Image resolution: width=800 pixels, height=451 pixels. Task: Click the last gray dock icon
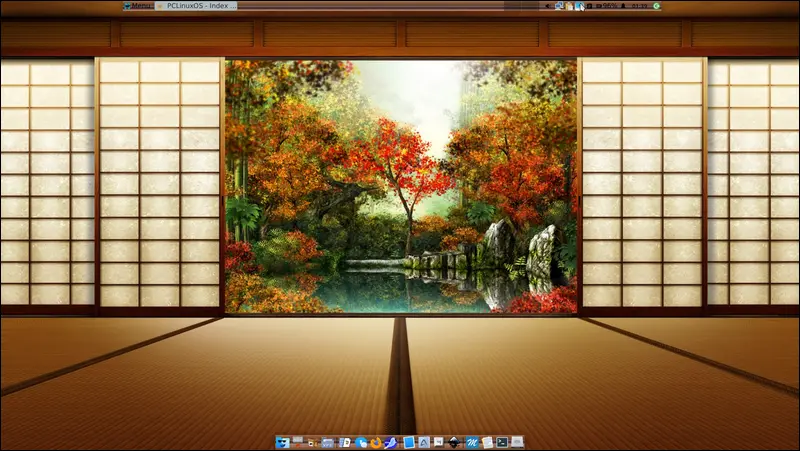click(x=518, y=443)
